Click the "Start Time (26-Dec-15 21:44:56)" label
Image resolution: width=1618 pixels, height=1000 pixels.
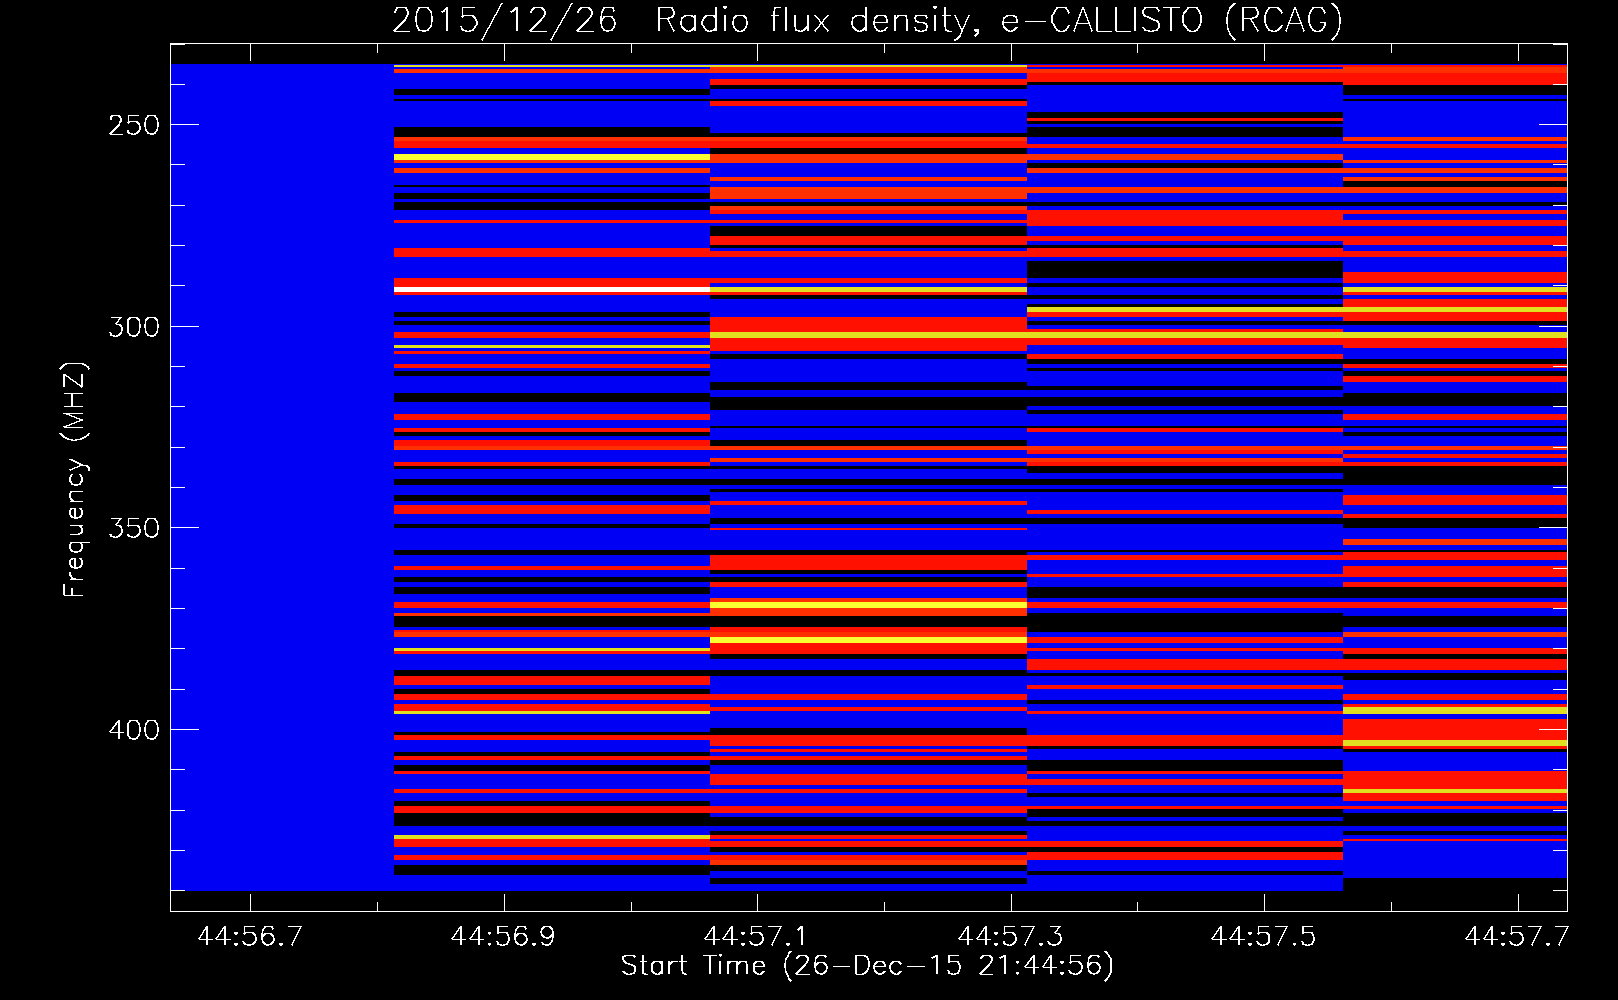[x=867, y=966]
